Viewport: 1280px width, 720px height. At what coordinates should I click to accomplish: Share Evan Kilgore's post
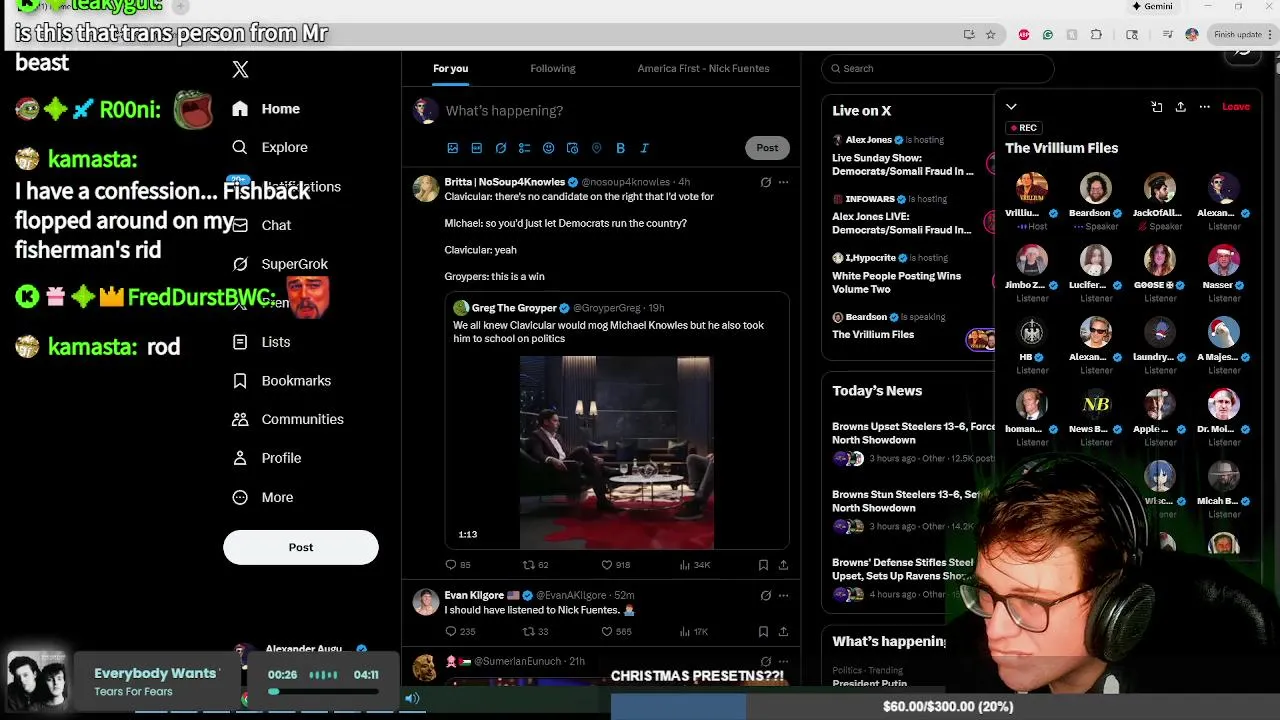click(x=783, y=632)
